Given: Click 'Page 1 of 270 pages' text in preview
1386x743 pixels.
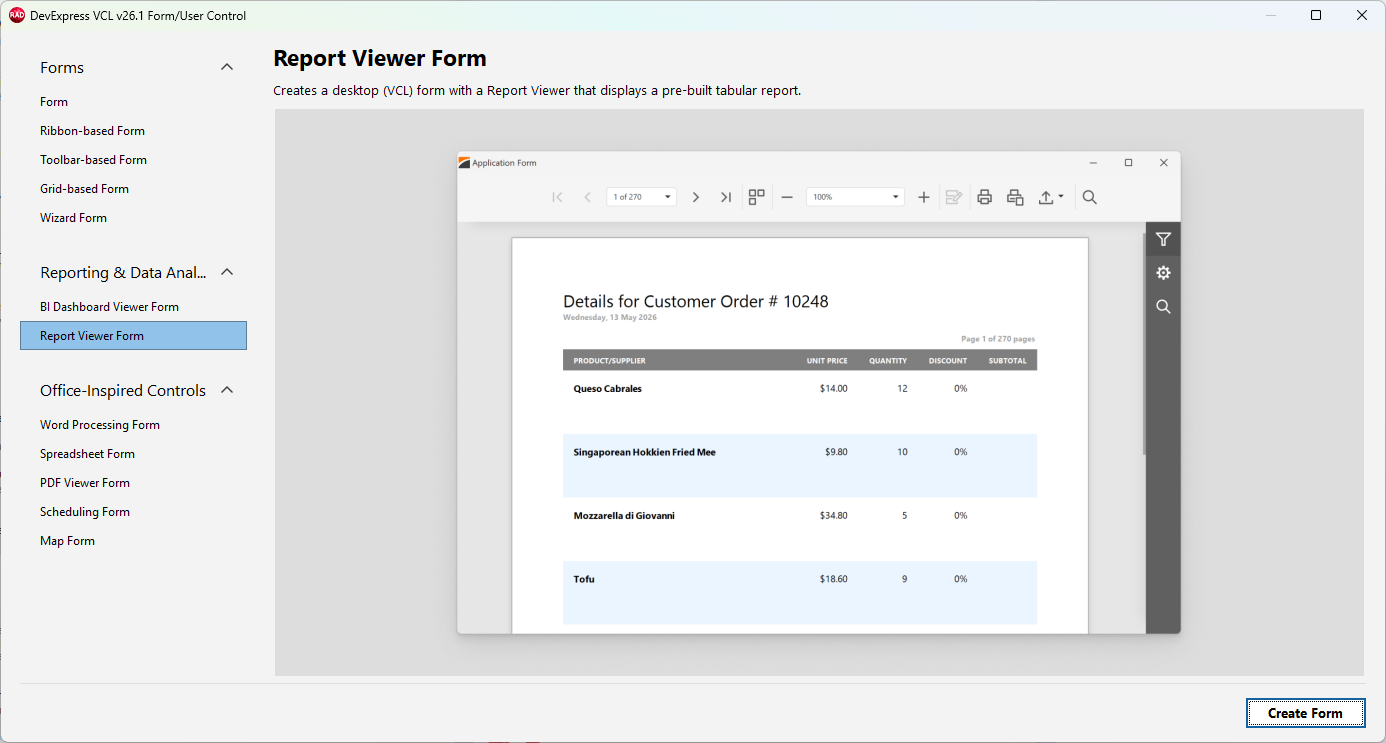Looking at the screenshot, I should (x=998, y=339).
